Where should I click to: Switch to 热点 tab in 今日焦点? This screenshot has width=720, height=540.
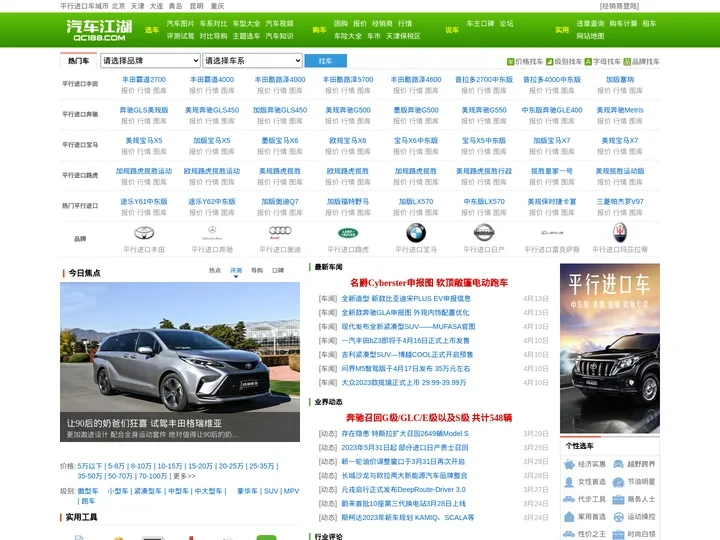point(215,270)
